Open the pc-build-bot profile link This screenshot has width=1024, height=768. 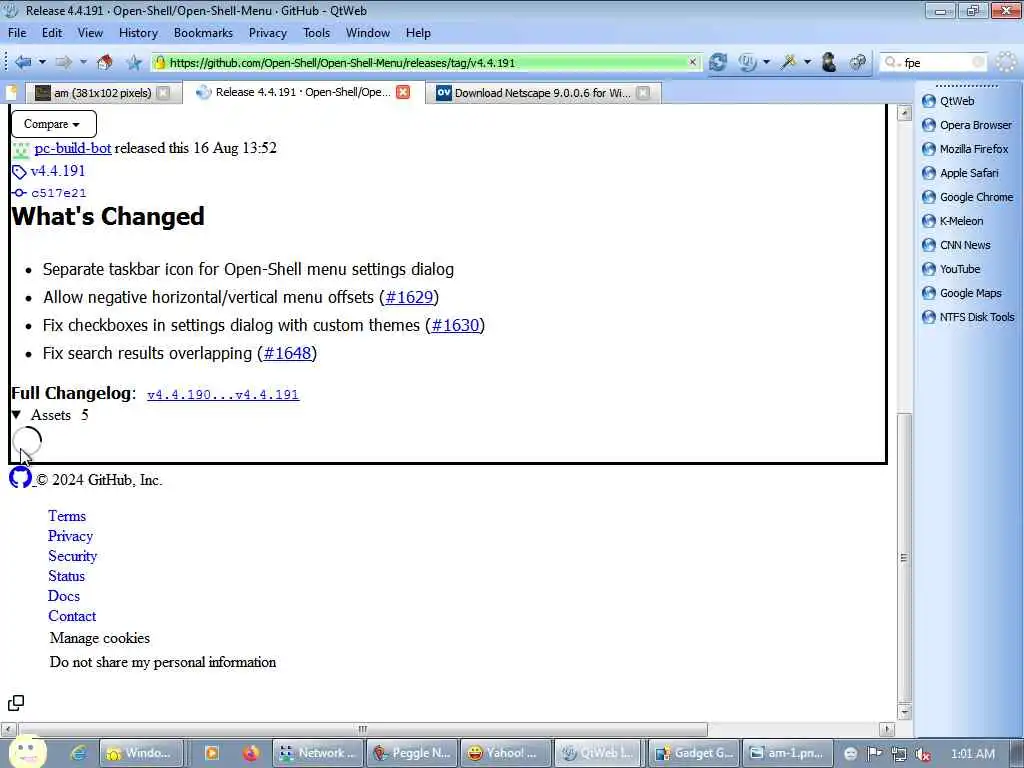click(x=72, y=148)
